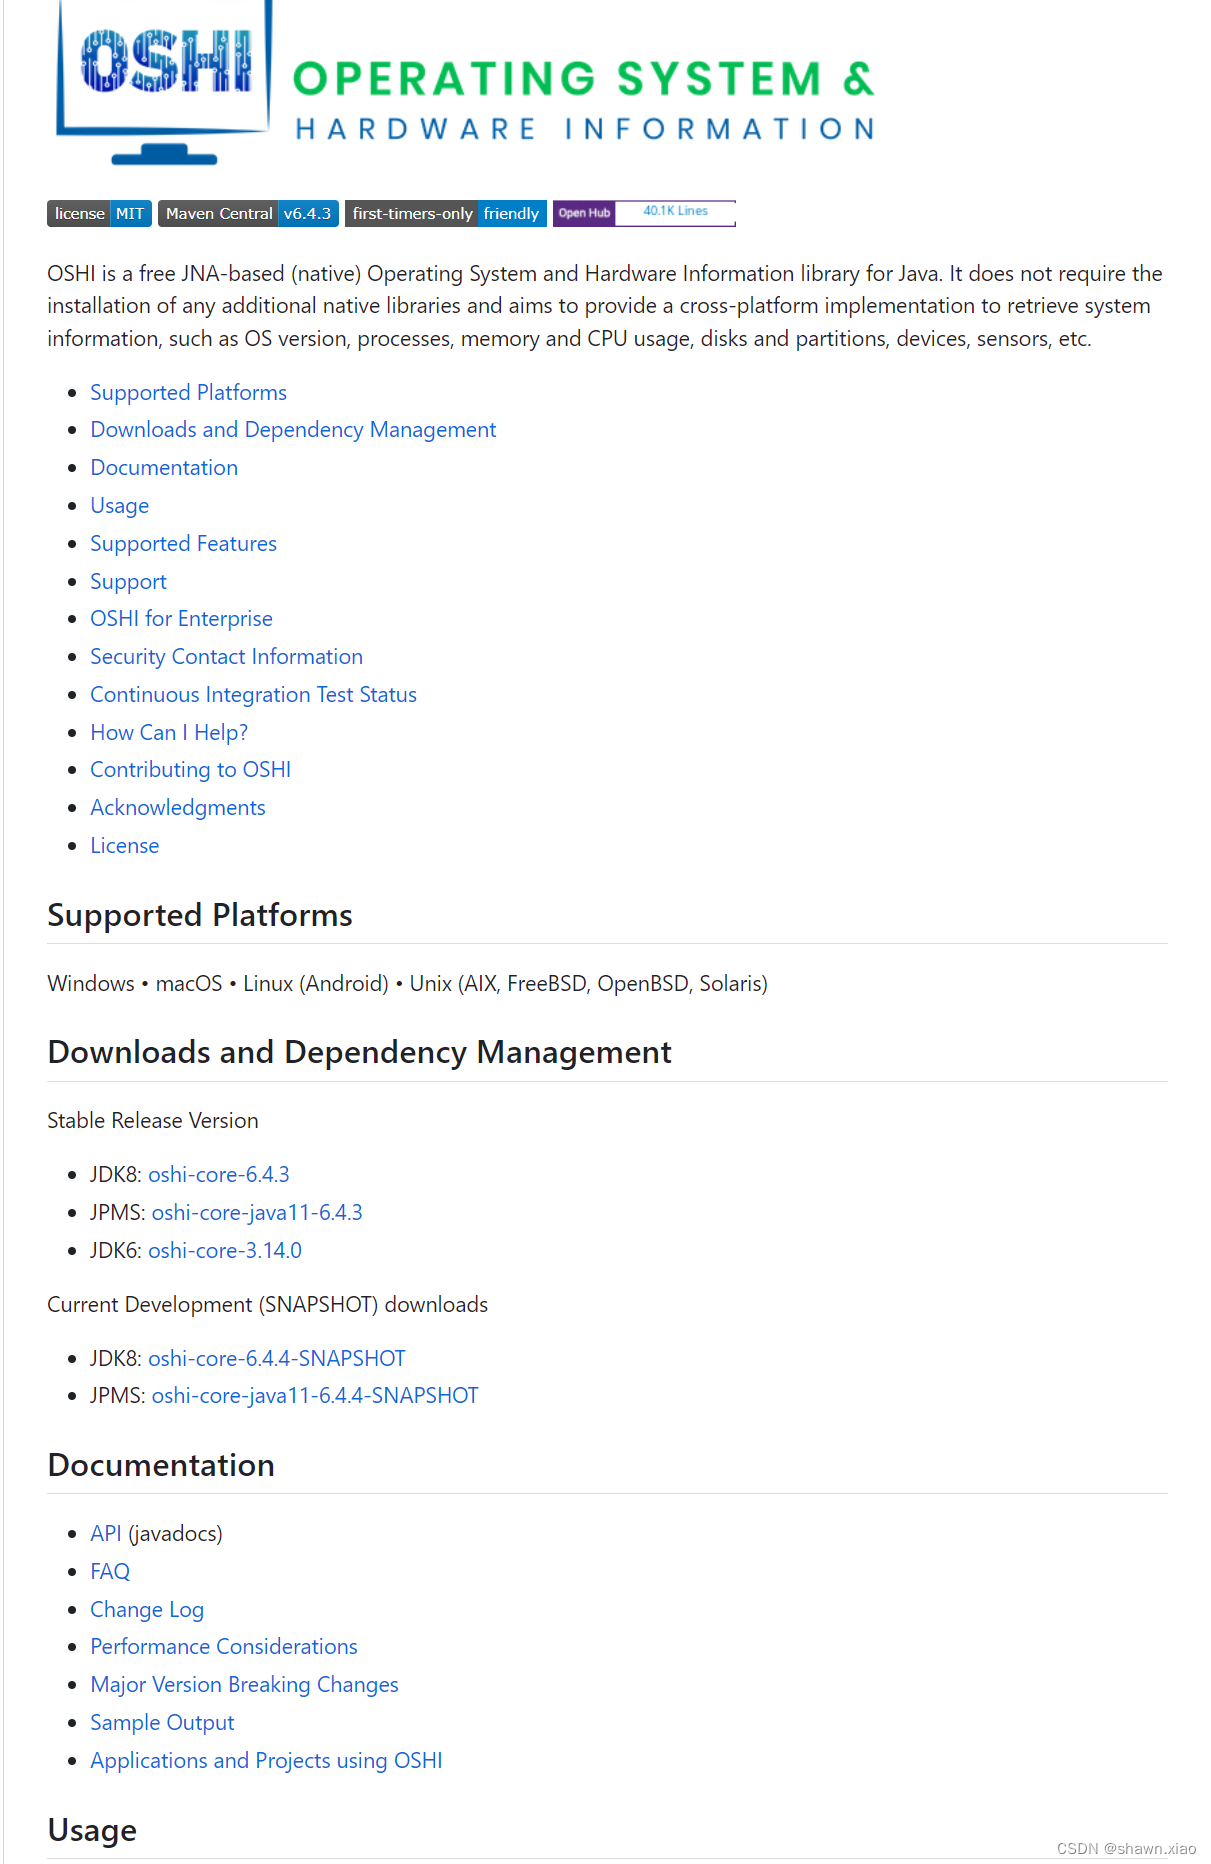Open the Maven Central v6.4.3 badge

(x=248, y=214)
